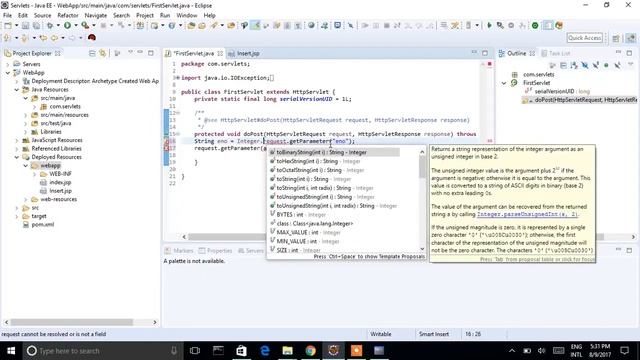640x360 pixels.
Task: Toggle green dot Hide Local Types in Outline
Action: click(x=606, y=65)
